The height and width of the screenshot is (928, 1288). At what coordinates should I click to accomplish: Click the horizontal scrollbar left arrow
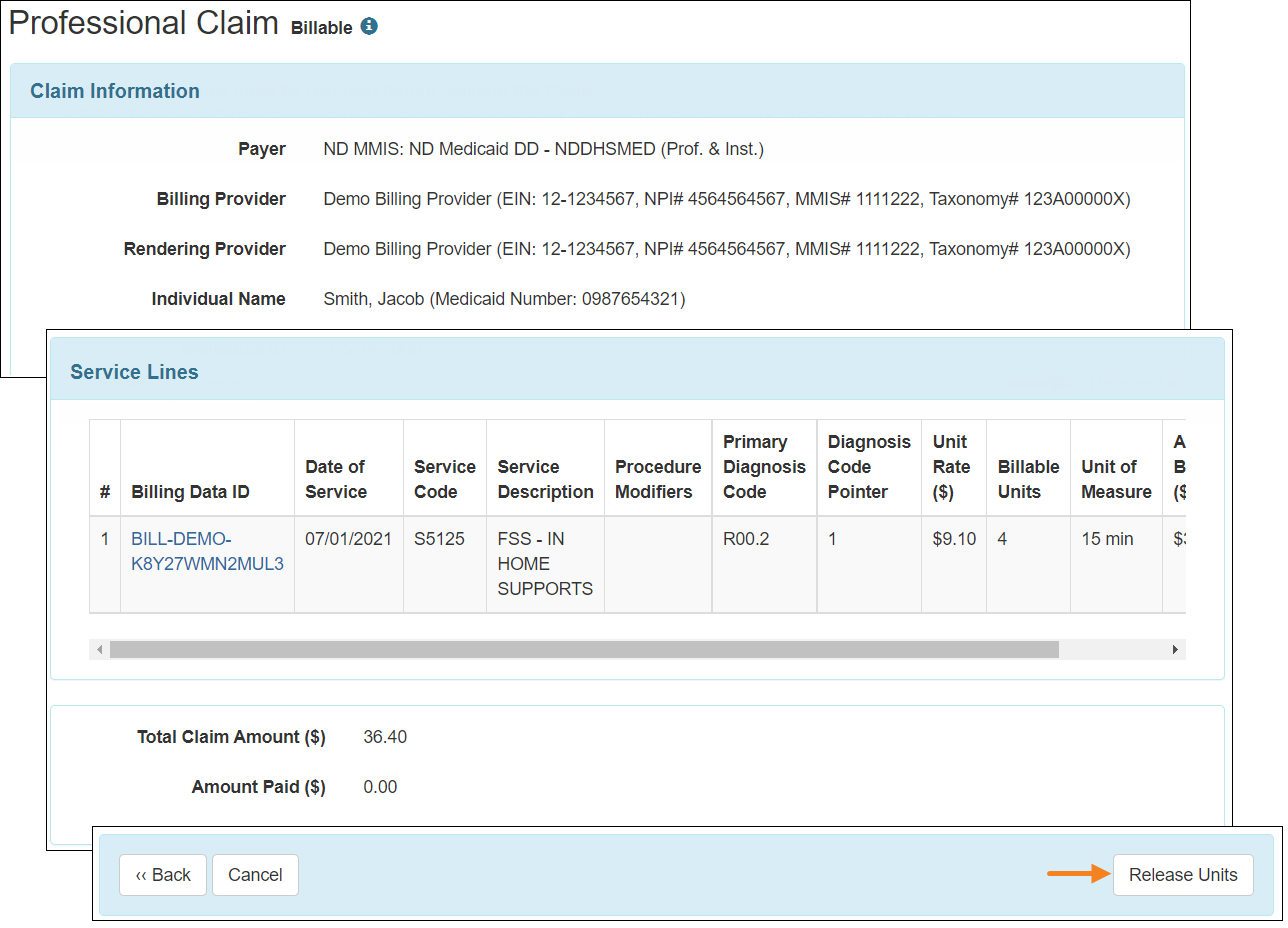point(99,650)
